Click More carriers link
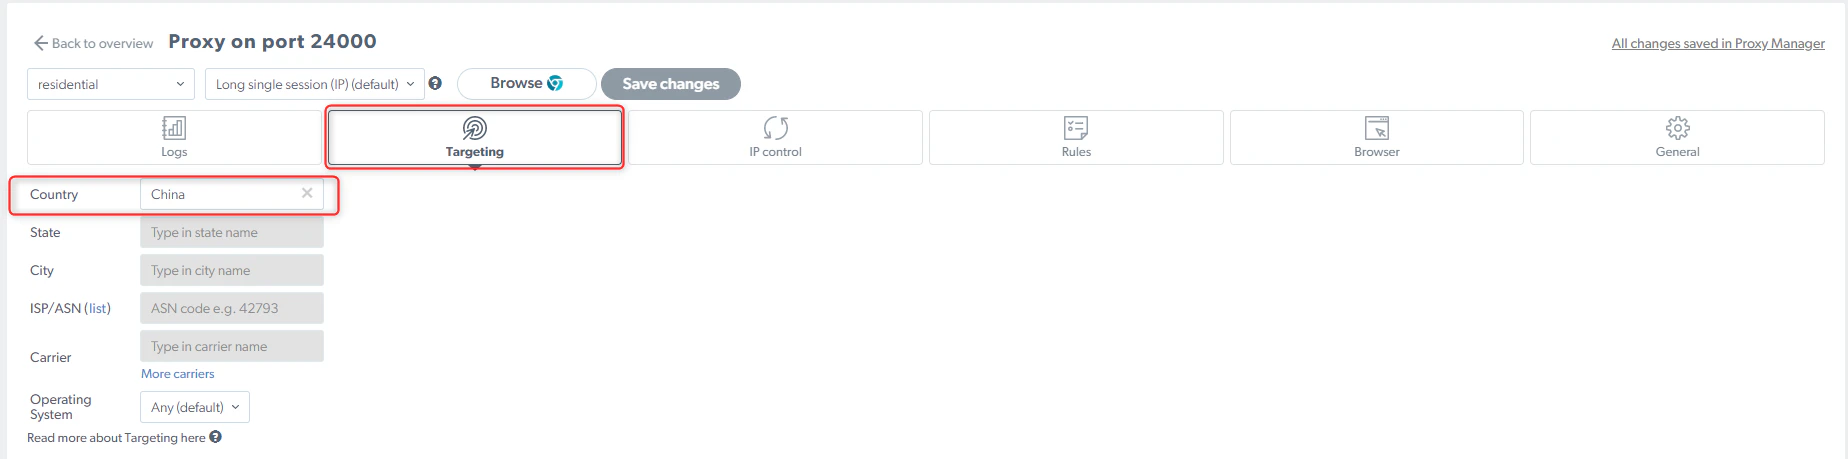The image size is (1848, 459). pos(178,374)
